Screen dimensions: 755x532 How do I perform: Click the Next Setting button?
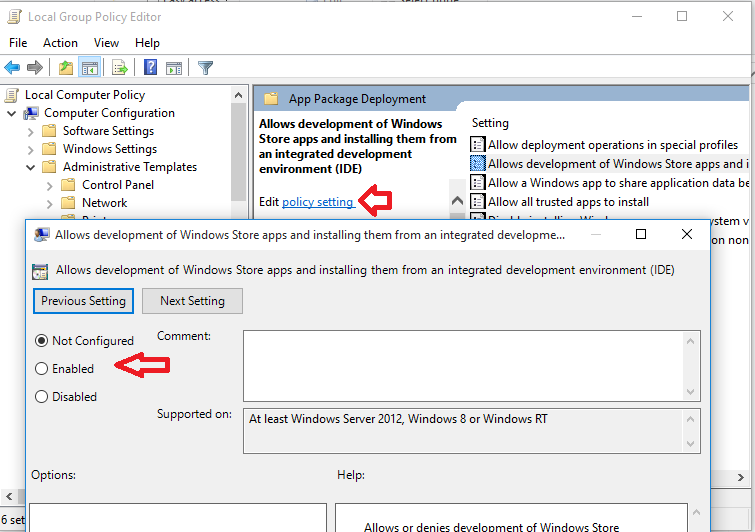(x=193, y=301)
